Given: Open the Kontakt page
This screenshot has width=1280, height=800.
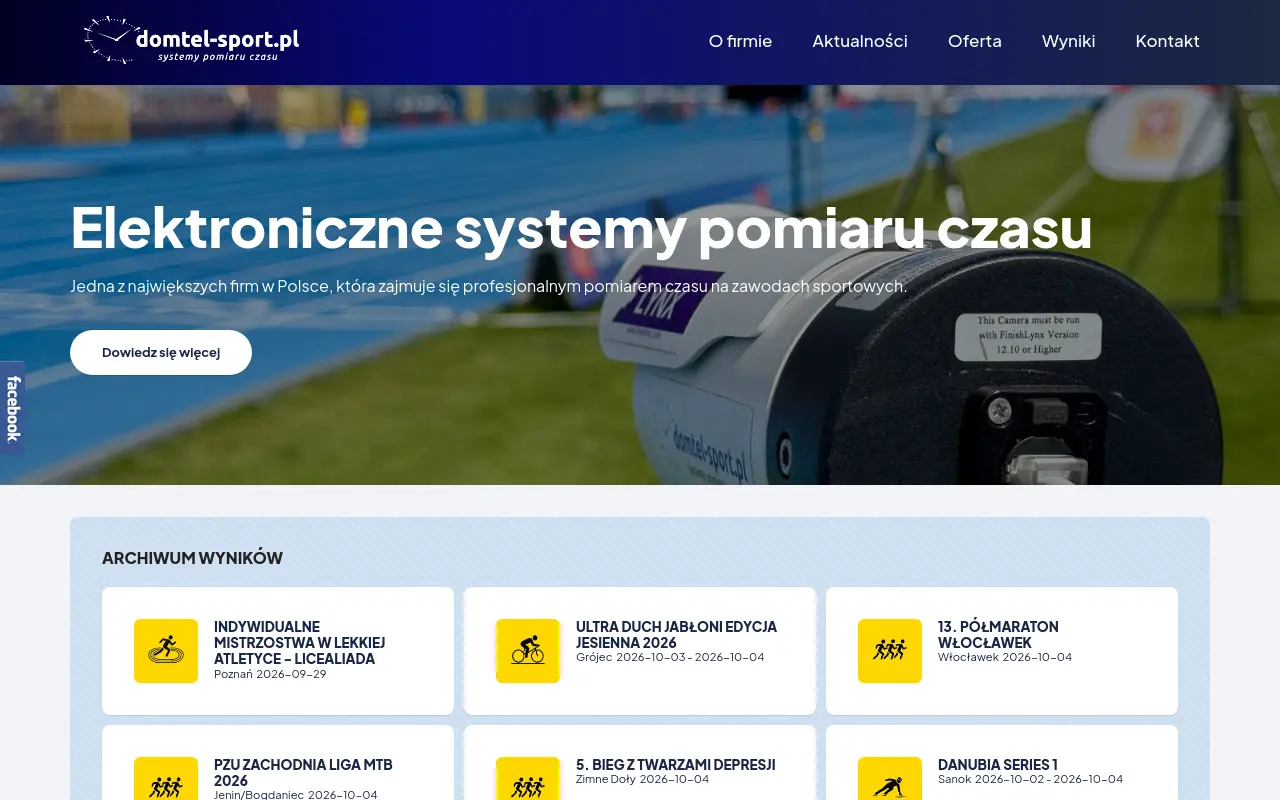Looking at the screenshot, I should click(1167, 41).
